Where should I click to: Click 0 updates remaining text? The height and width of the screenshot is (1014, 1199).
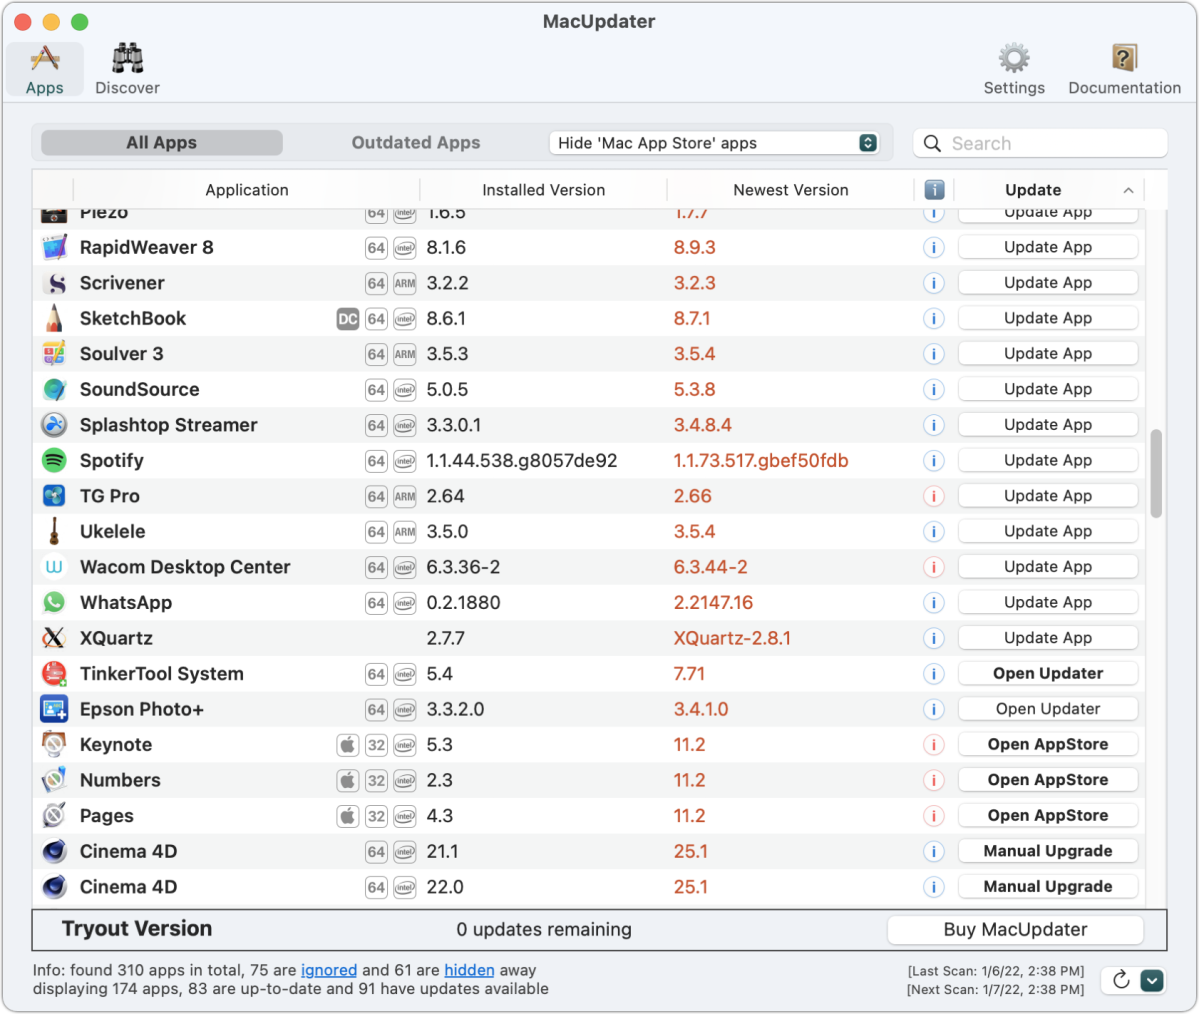pos(544,929)
